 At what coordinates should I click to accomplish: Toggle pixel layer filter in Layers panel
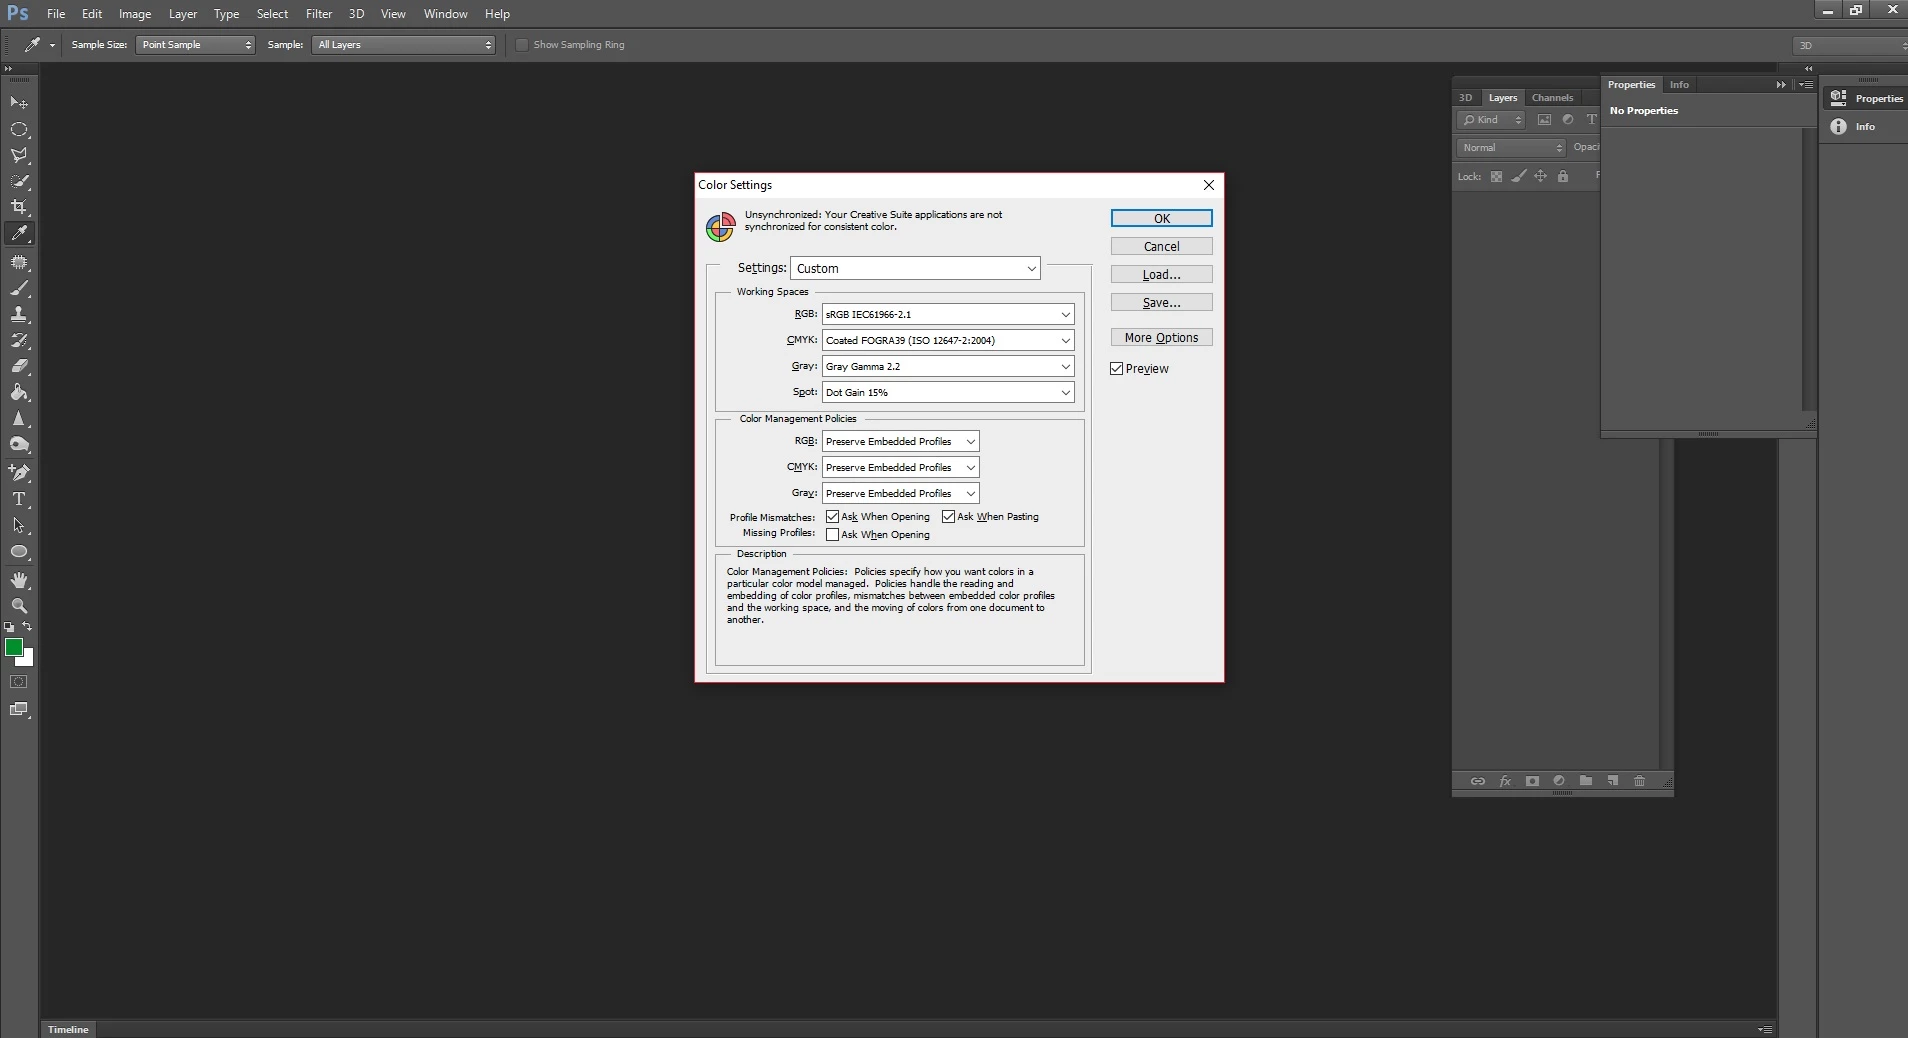[x=1544, y=120]
